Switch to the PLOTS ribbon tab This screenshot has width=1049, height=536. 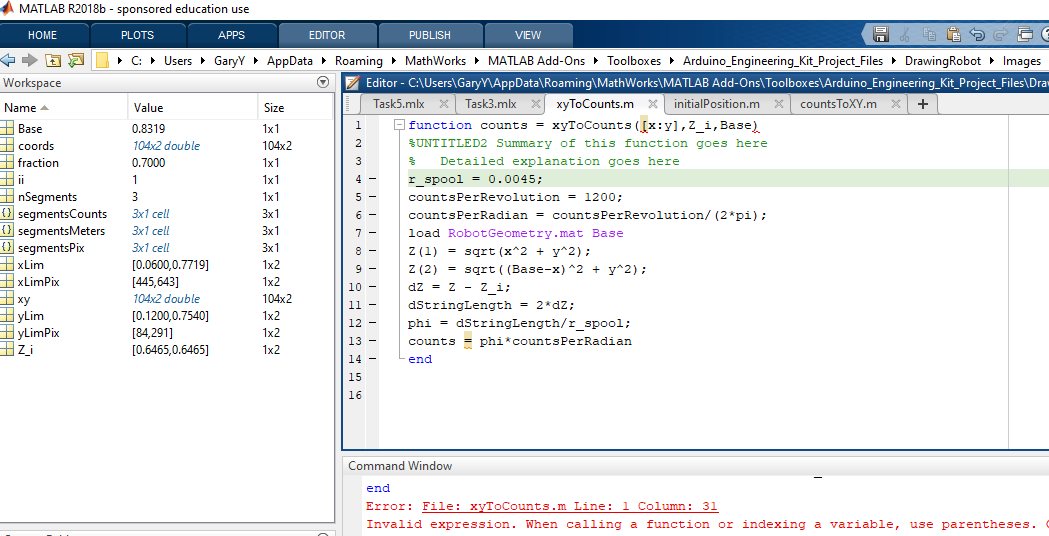pyautogui.click(x=137, y=35)
